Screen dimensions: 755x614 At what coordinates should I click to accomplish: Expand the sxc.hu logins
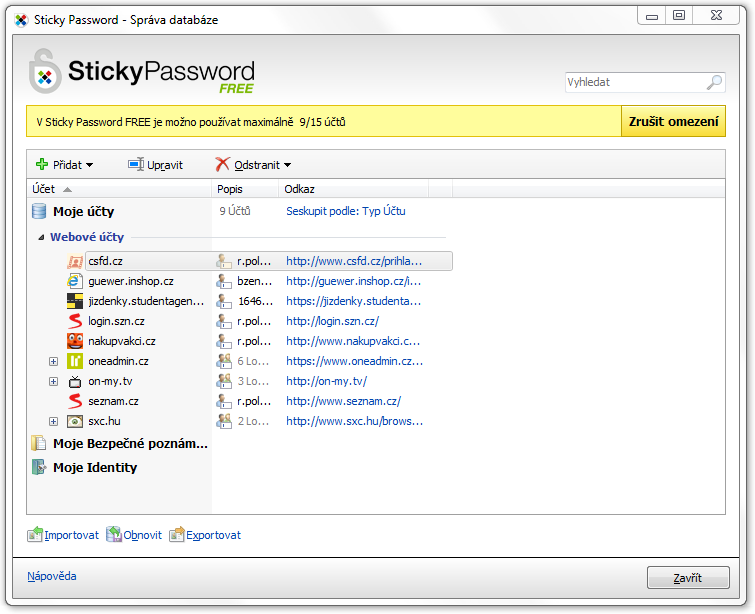click(53, 421)
